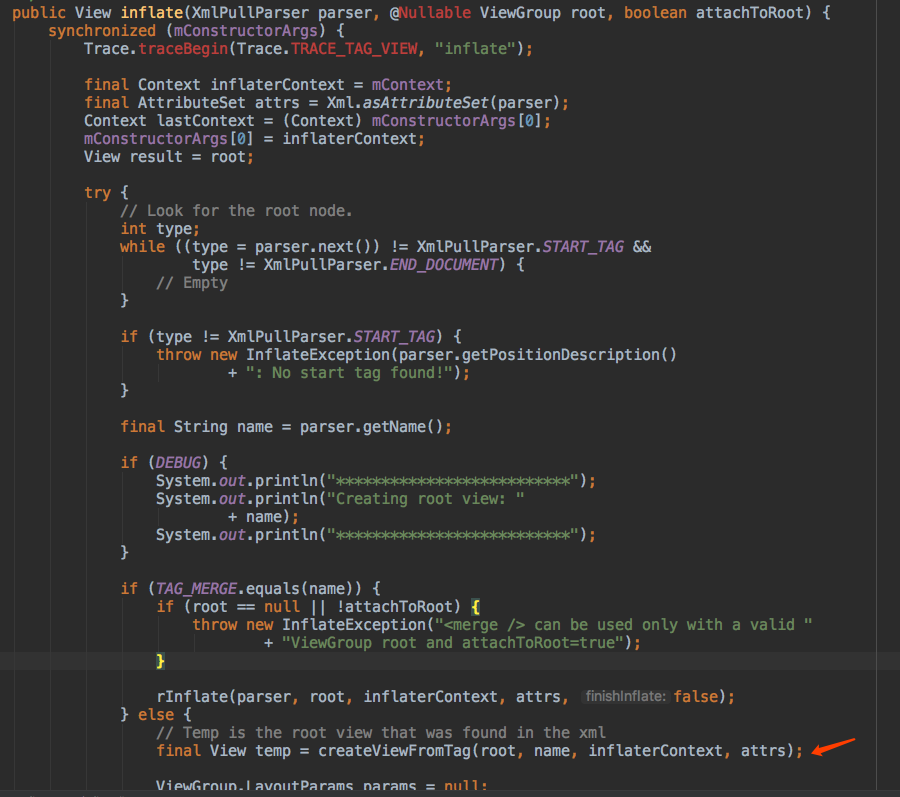Screen dimensions: 900x797
Task: Click the mContext field reference
Action: tap(408, 85)
